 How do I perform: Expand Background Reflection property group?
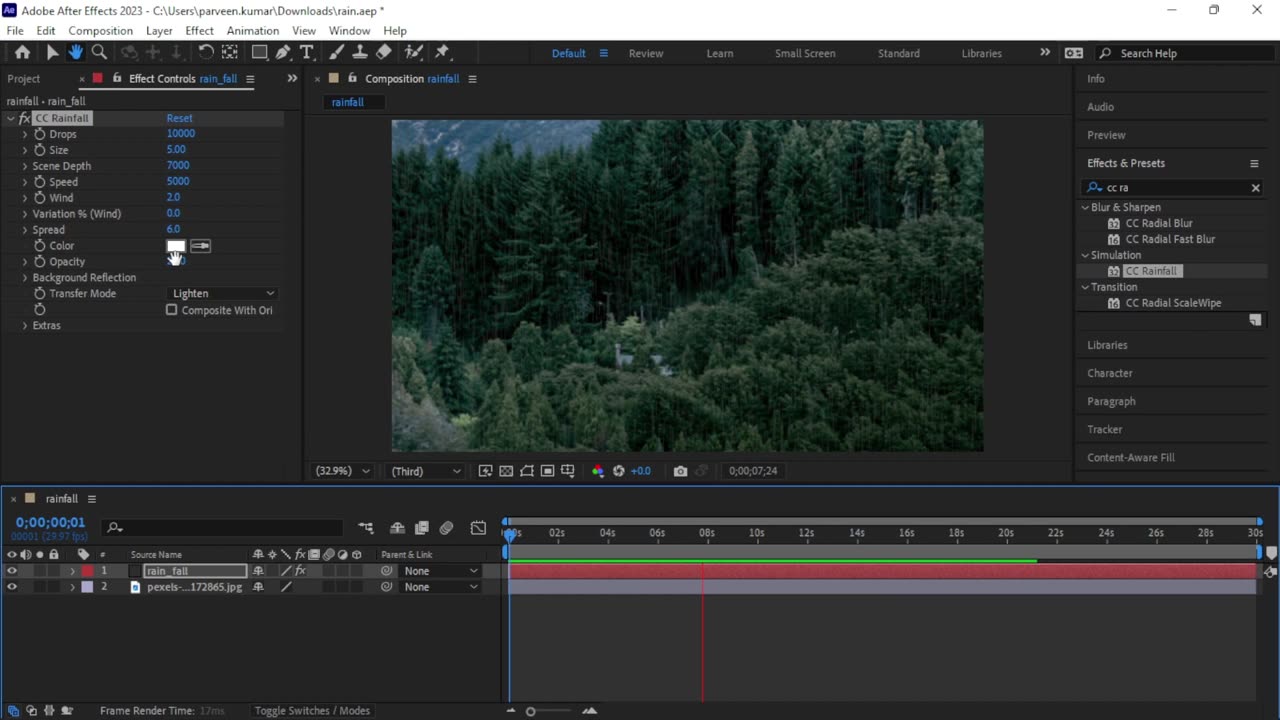coord(25,278)
